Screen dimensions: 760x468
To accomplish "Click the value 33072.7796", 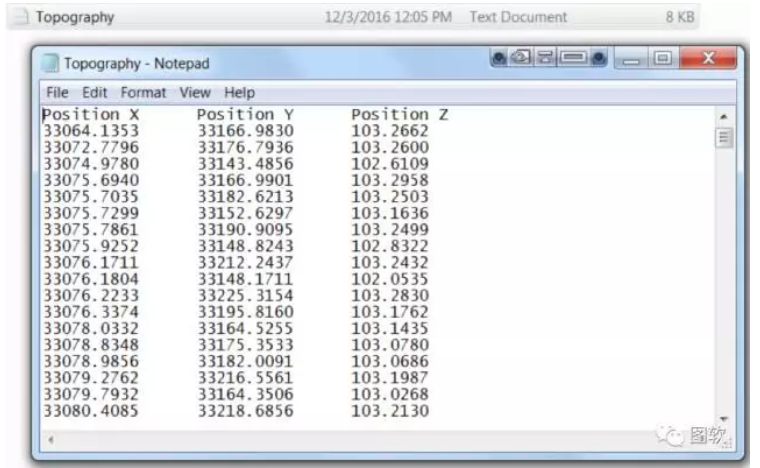I will point(91,147).
